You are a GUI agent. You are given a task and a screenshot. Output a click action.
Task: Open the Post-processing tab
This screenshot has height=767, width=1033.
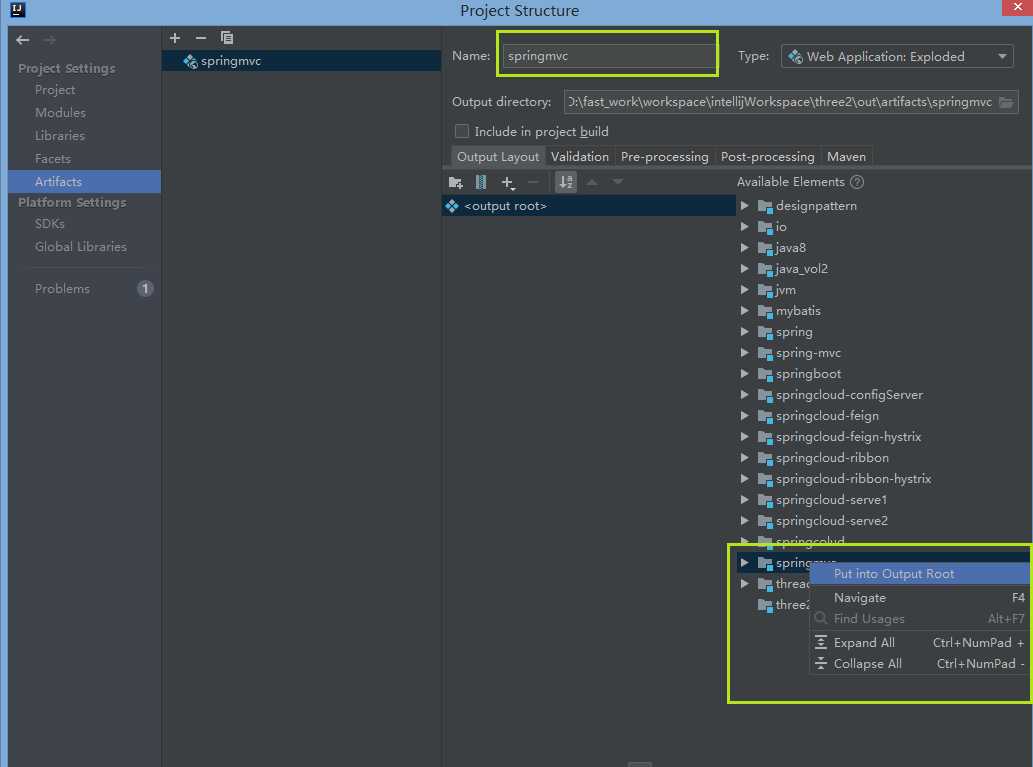click(768, 157)
